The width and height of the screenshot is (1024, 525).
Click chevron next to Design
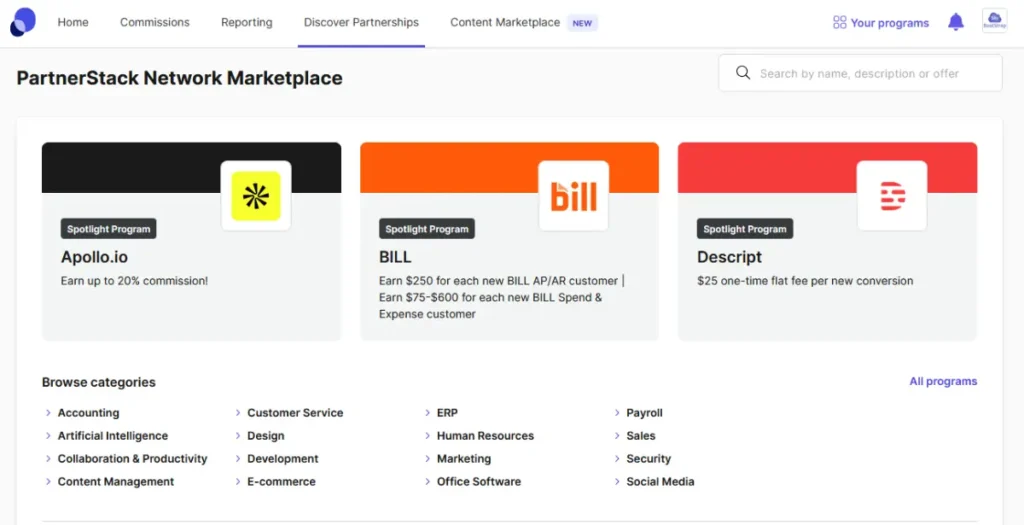coord(238,436)
